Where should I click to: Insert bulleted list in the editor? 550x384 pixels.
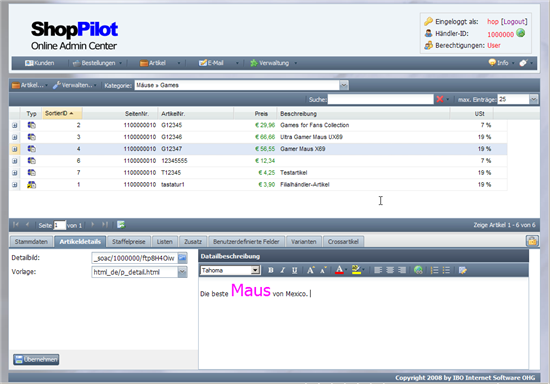click(x=446, y=270)
